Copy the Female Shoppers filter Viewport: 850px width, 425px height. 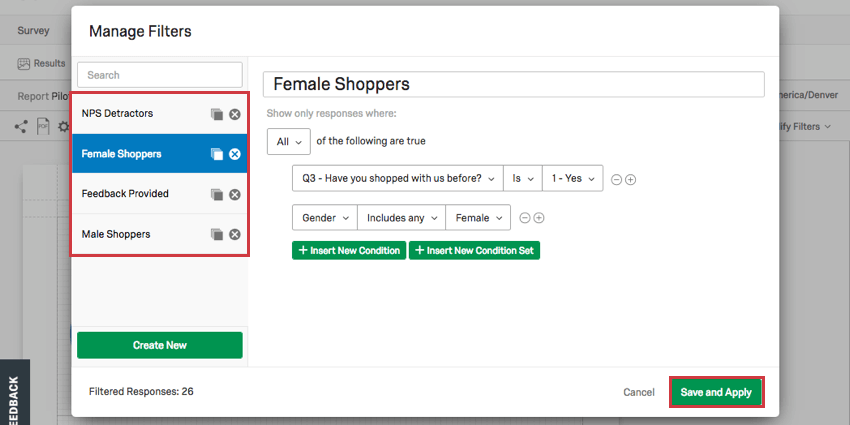217,154
